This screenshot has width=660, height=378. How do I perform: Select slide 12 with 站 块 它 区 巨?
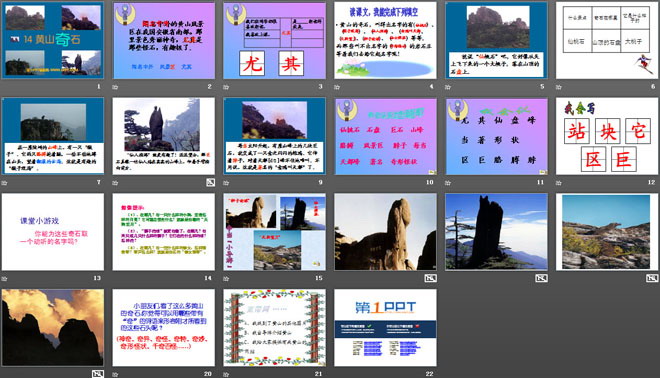pos(607,136)
